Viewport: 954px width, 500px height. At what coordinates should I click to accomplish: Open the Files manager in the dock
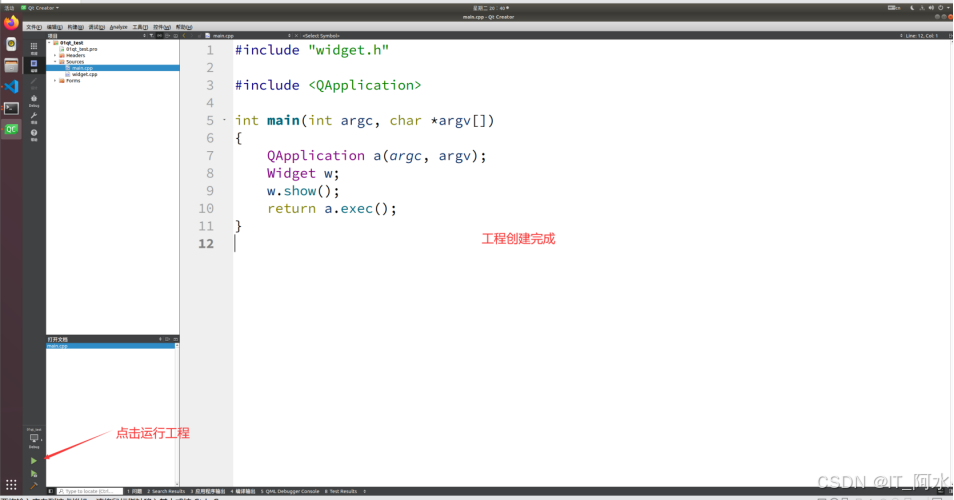coord(11,66)
